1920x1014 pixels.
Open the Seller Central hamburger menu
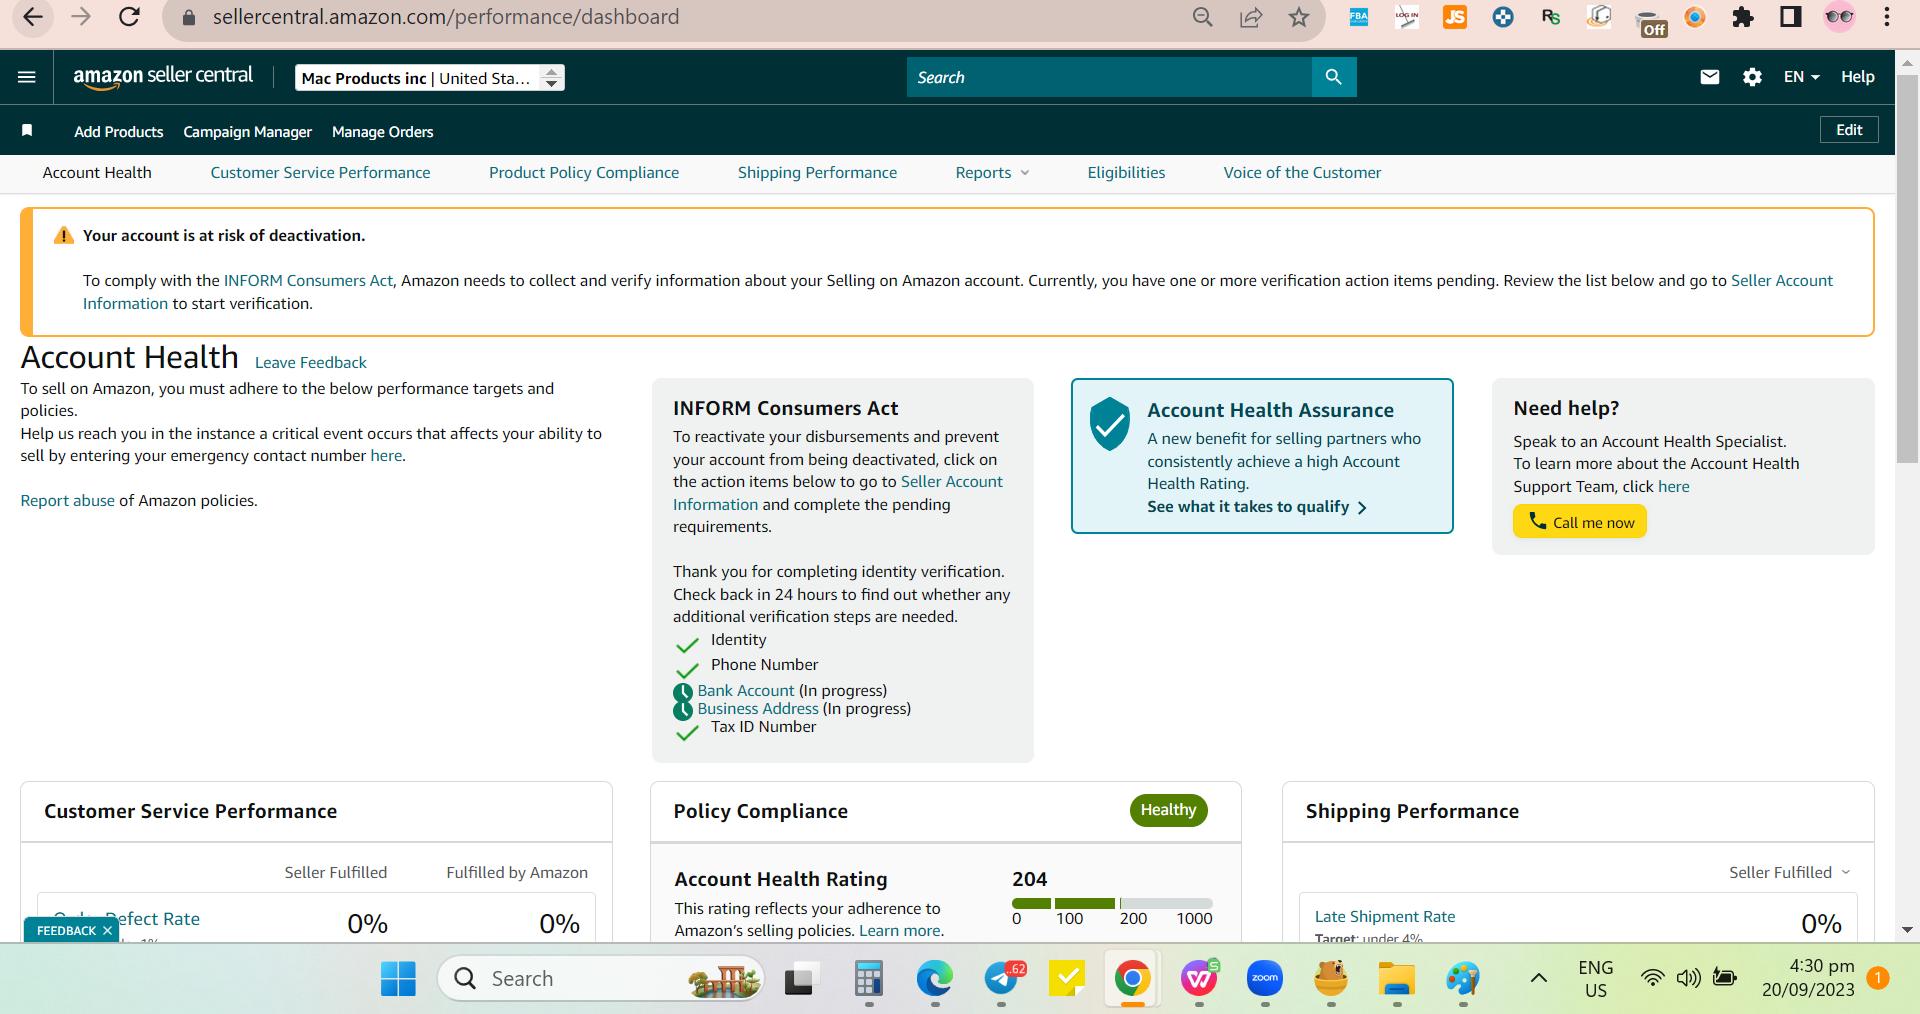(27, 77)
